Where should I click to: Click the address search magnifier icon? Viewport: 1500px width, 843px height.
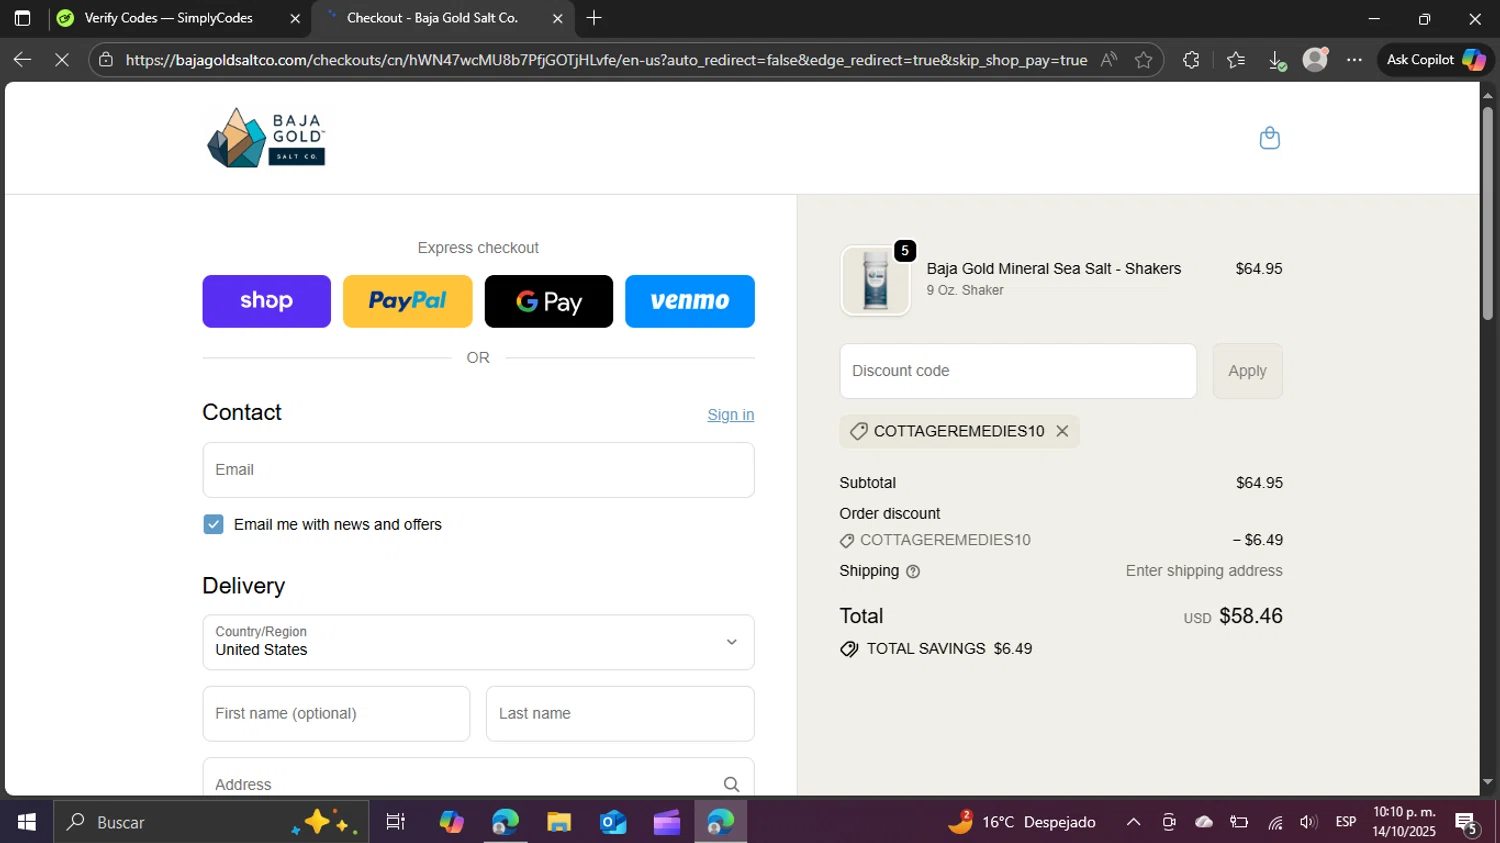[731, 785]
